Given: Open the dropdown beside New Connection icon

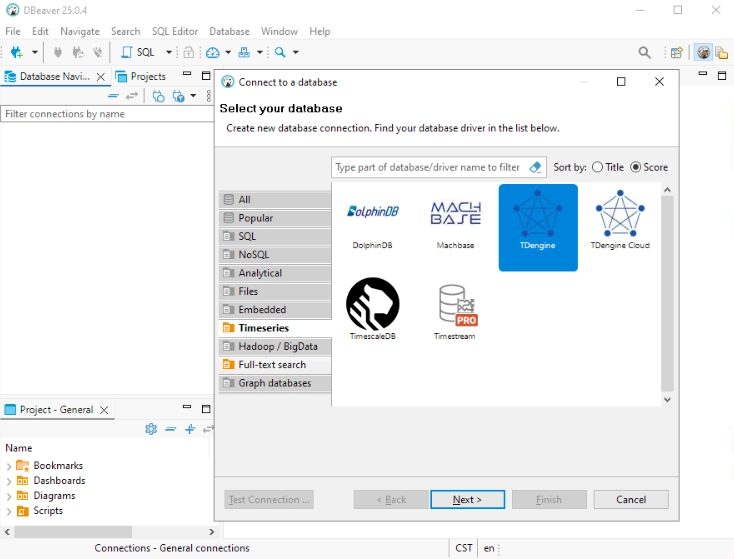Looking at the screenshot, I should (35, 52).
